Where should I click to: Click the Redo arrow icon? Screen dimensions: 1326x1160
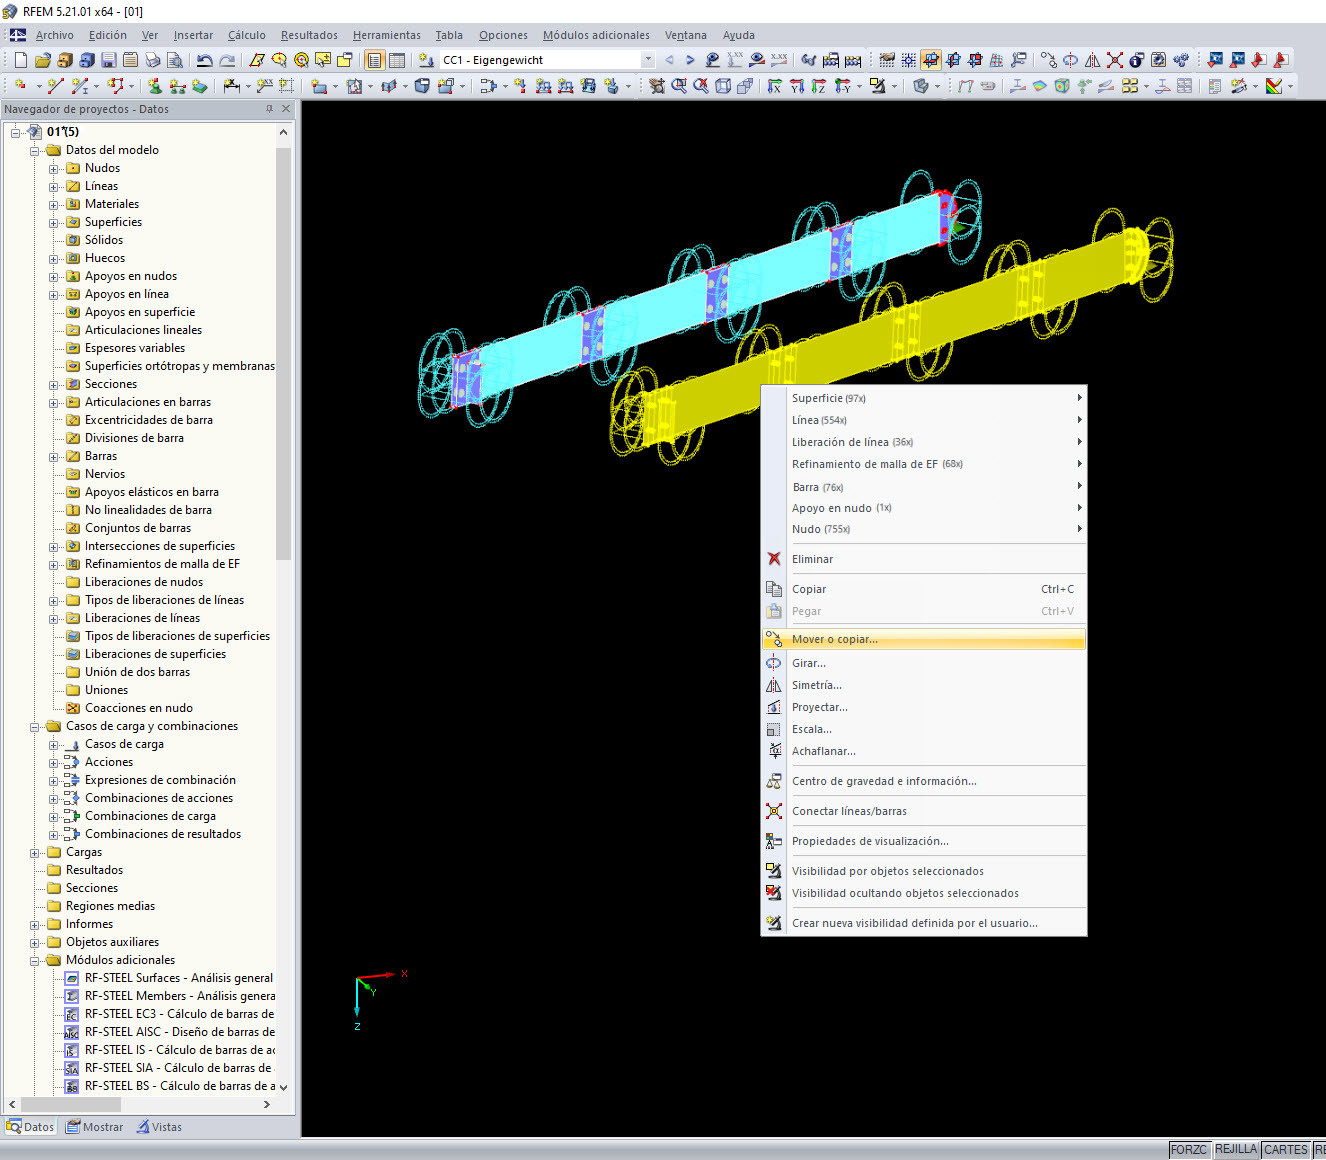(x=227, y=60)
